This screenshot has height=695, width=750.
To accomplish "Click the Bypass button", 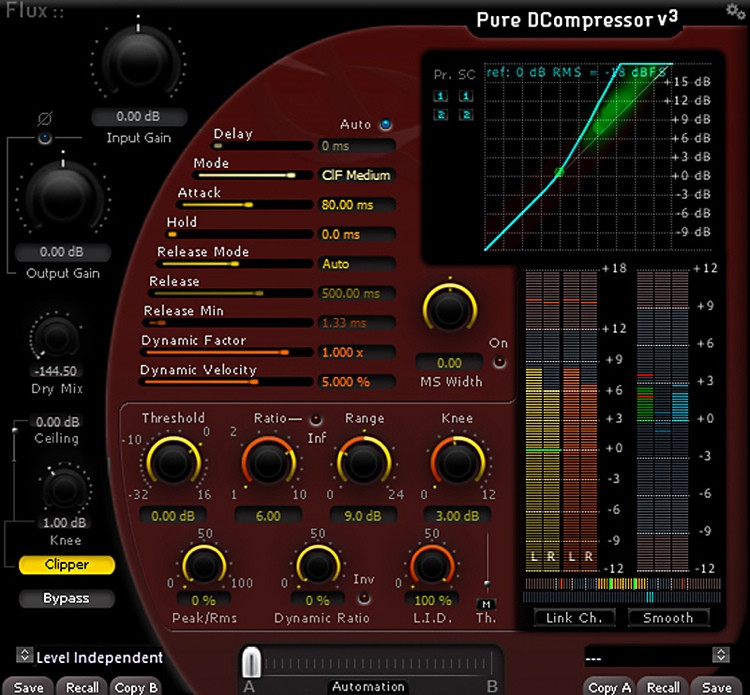I will click(67, 598).
